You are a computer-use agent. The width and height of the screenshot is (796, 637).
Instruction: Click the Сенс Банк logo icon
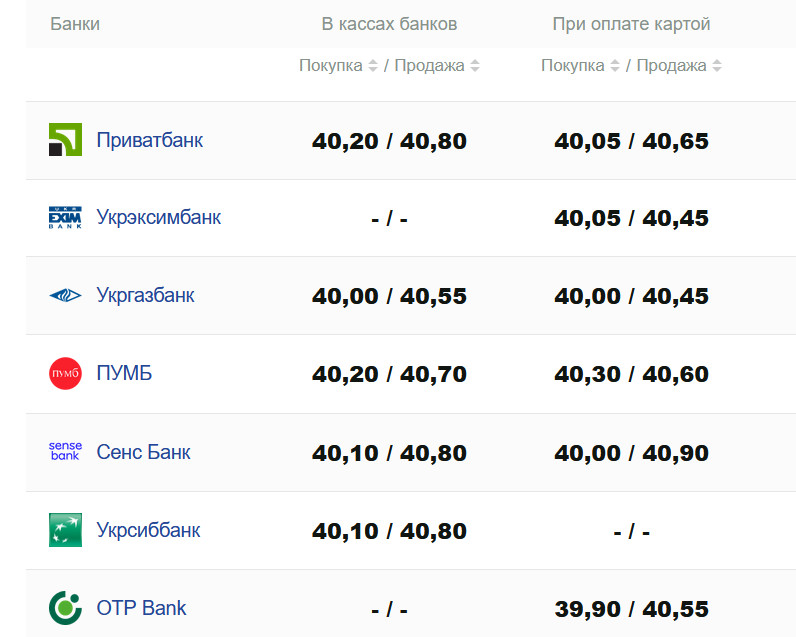(x=65, y=452)
